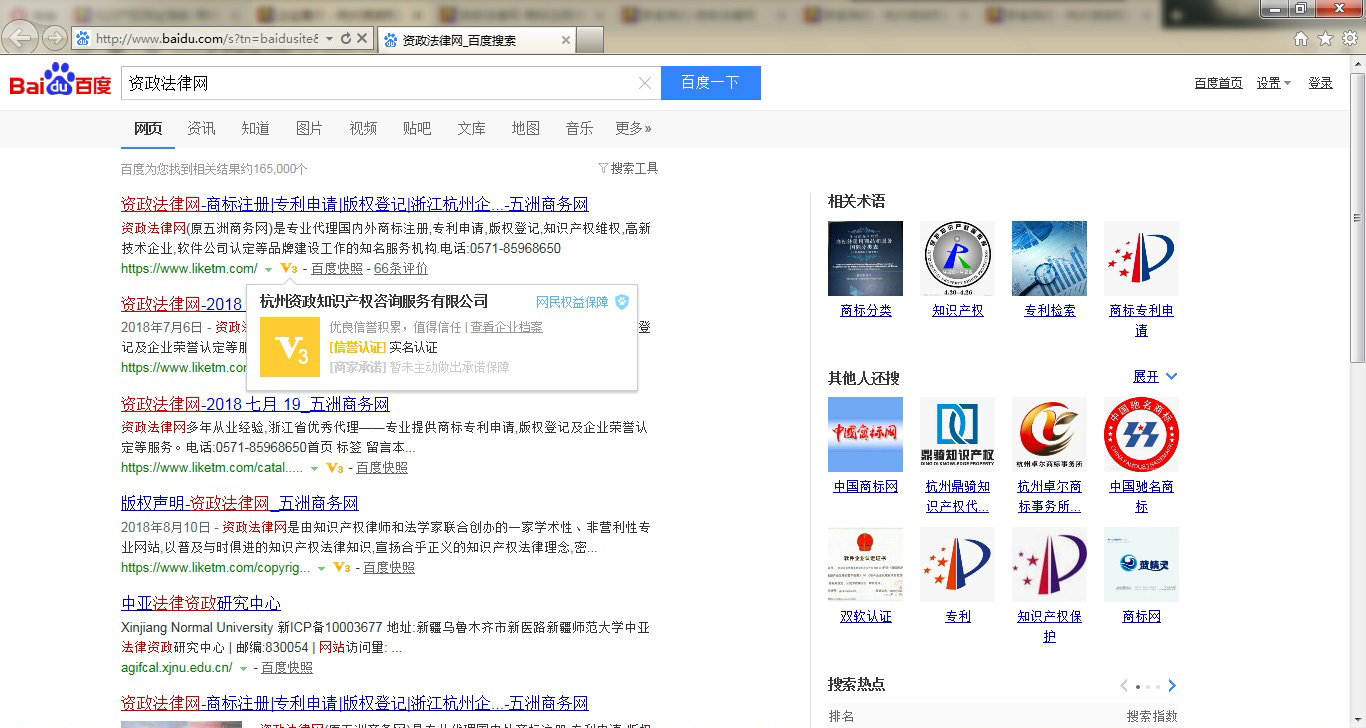Switch to the 地图 search tab
The height and width of the screenshot is (728, 1366).
(525, 128)
